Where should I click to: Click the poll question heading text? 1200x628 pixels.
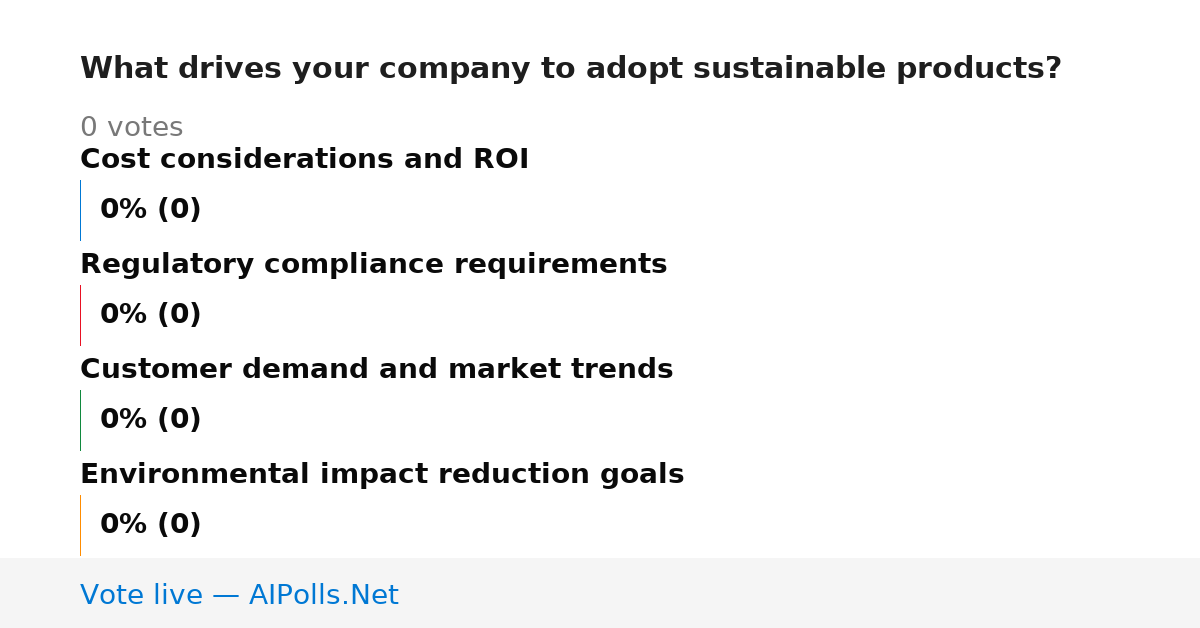click(x=570, y=69)
